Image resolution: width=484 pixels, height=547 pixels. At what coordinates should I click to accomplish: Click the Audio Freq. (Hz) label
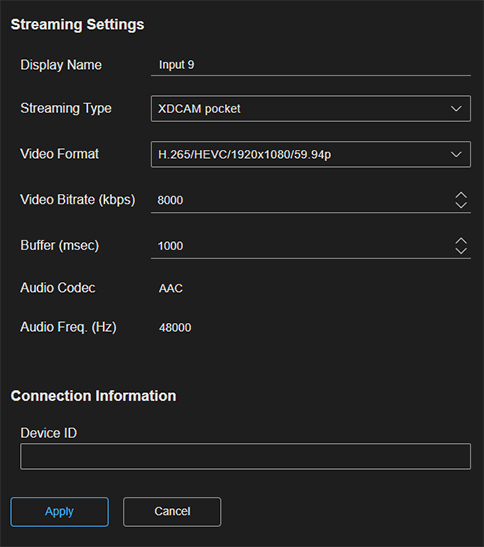[x=68, y=328]
